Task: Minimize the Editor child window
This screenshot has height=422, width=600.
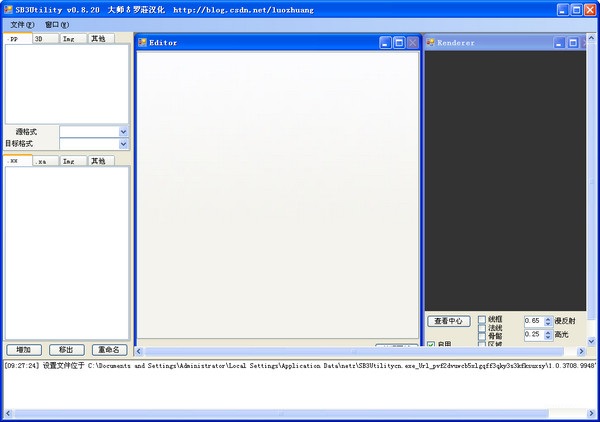Action: click(x=385, y=43)
